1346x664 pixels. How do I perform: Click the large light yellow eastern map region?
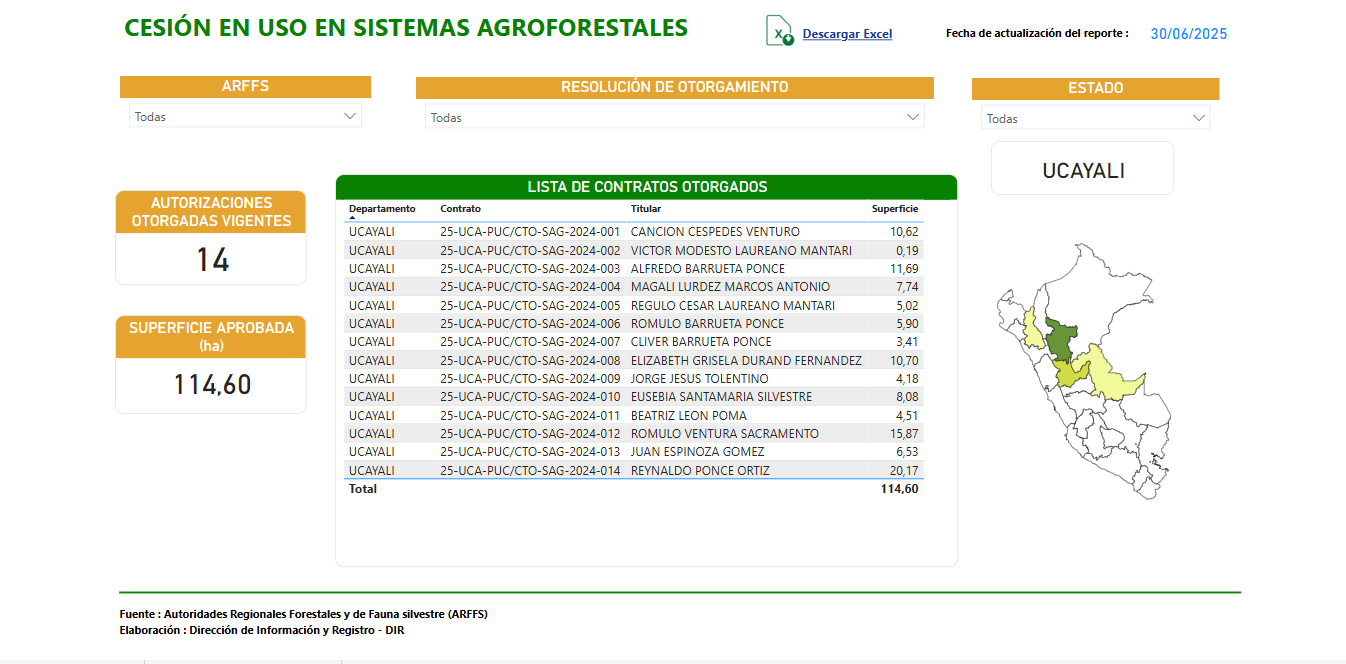click(1109, 377)
